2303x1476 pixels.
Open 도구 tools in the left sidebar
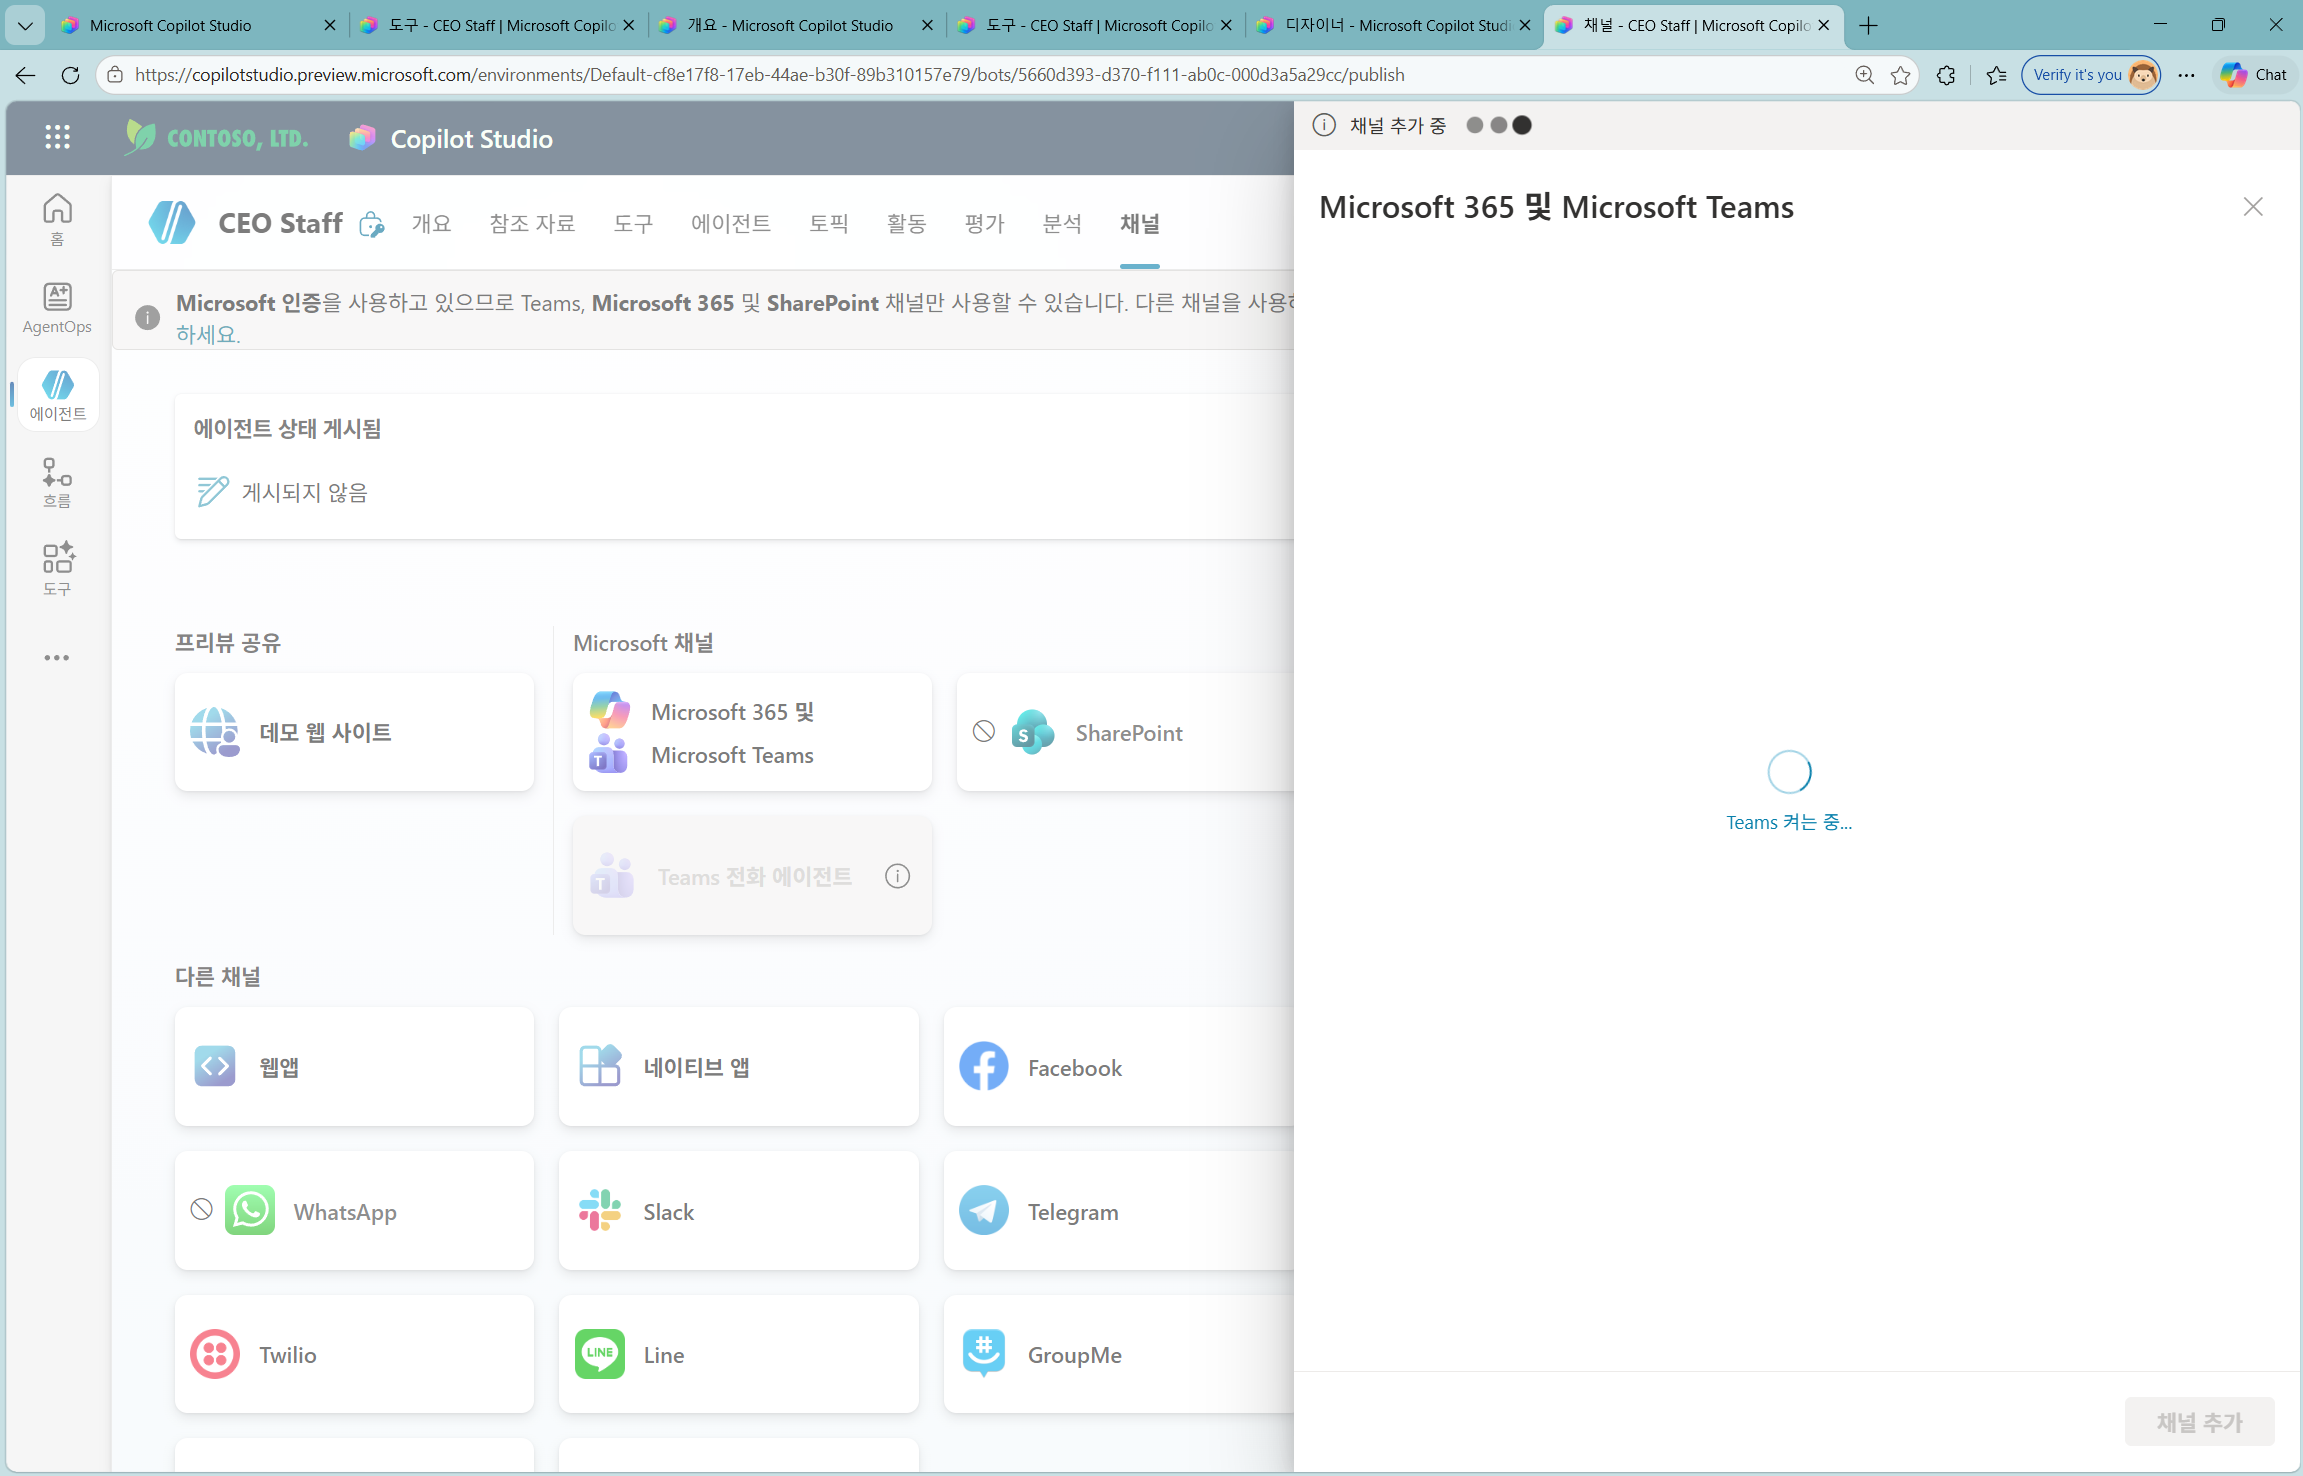57,569
